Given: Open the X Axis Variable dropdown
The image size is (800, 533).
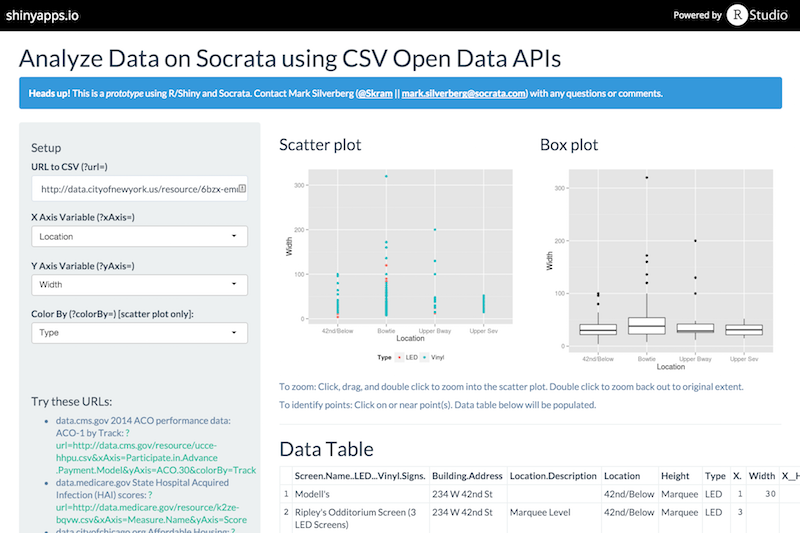Looking at the screenshot, I should [139, 237].
